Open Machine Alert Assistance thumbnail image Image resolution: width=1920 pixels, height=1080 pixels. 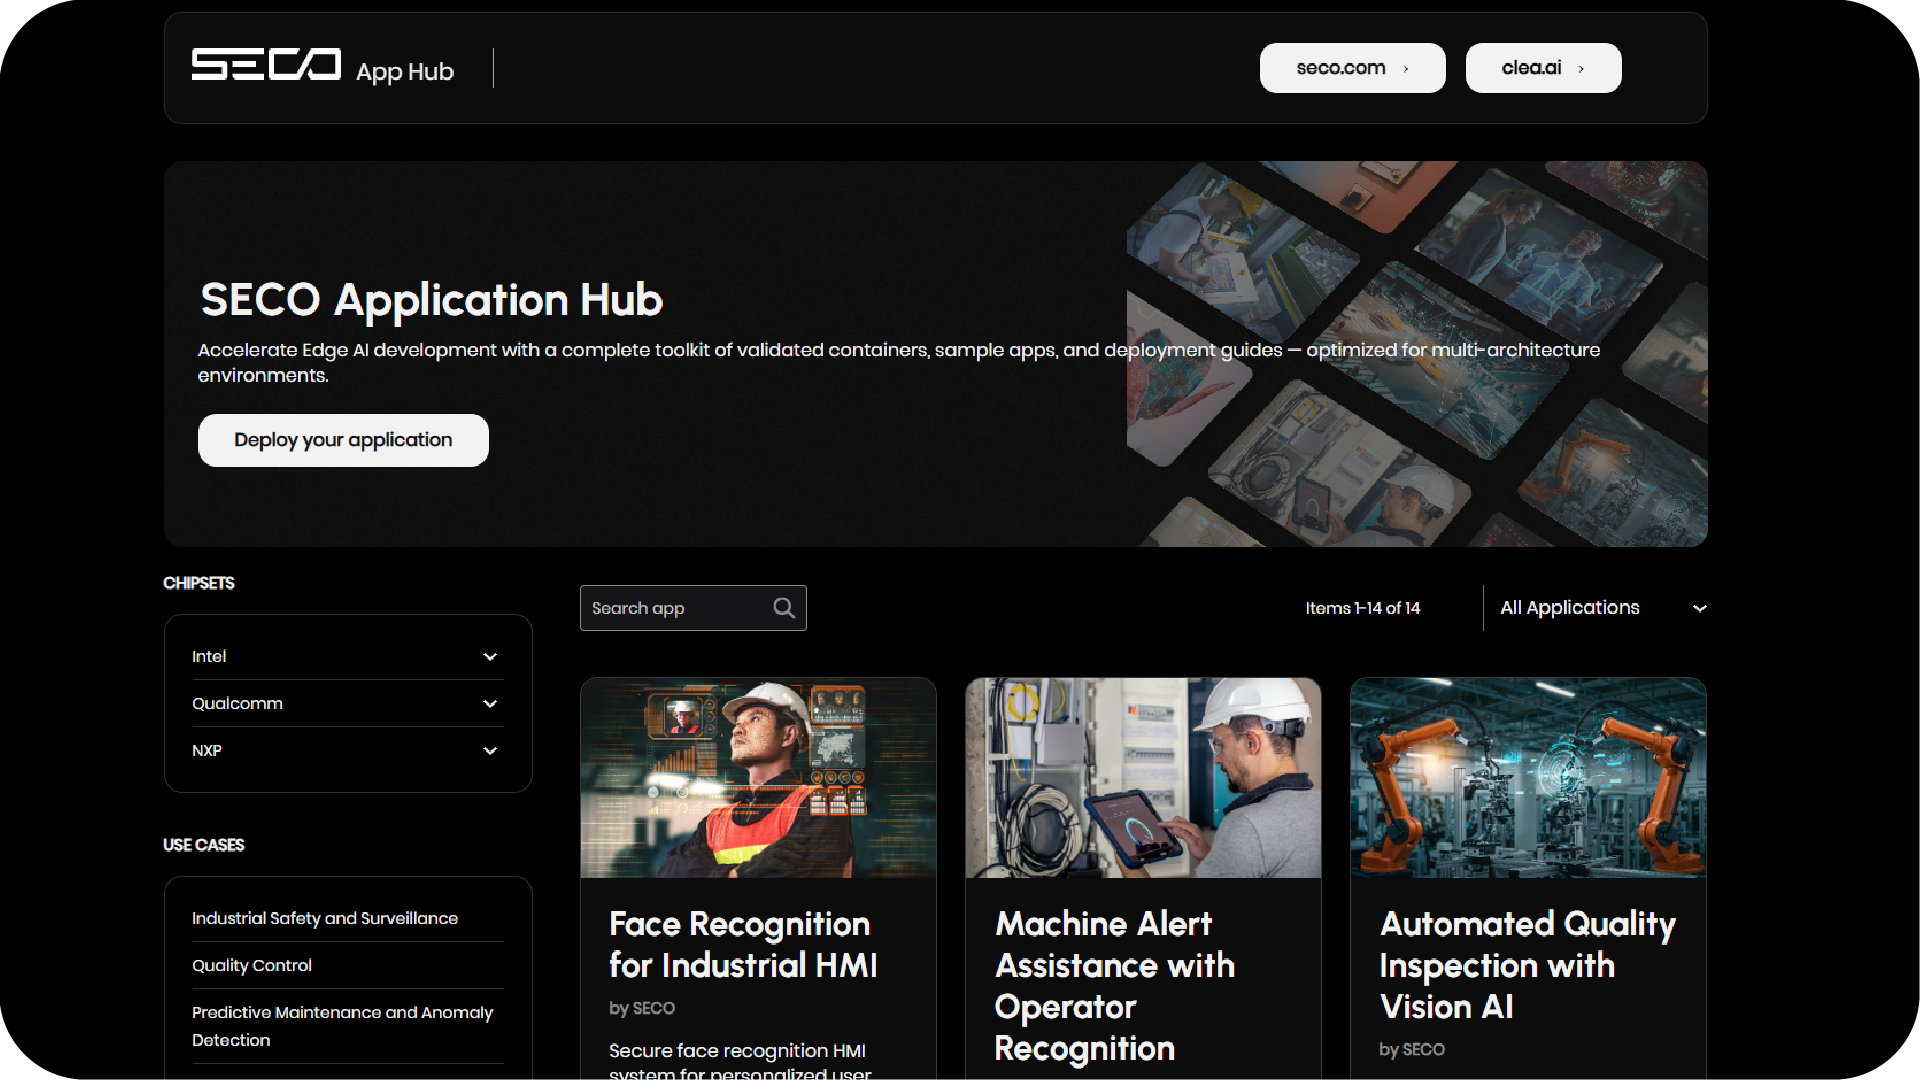coord(1143,778)
